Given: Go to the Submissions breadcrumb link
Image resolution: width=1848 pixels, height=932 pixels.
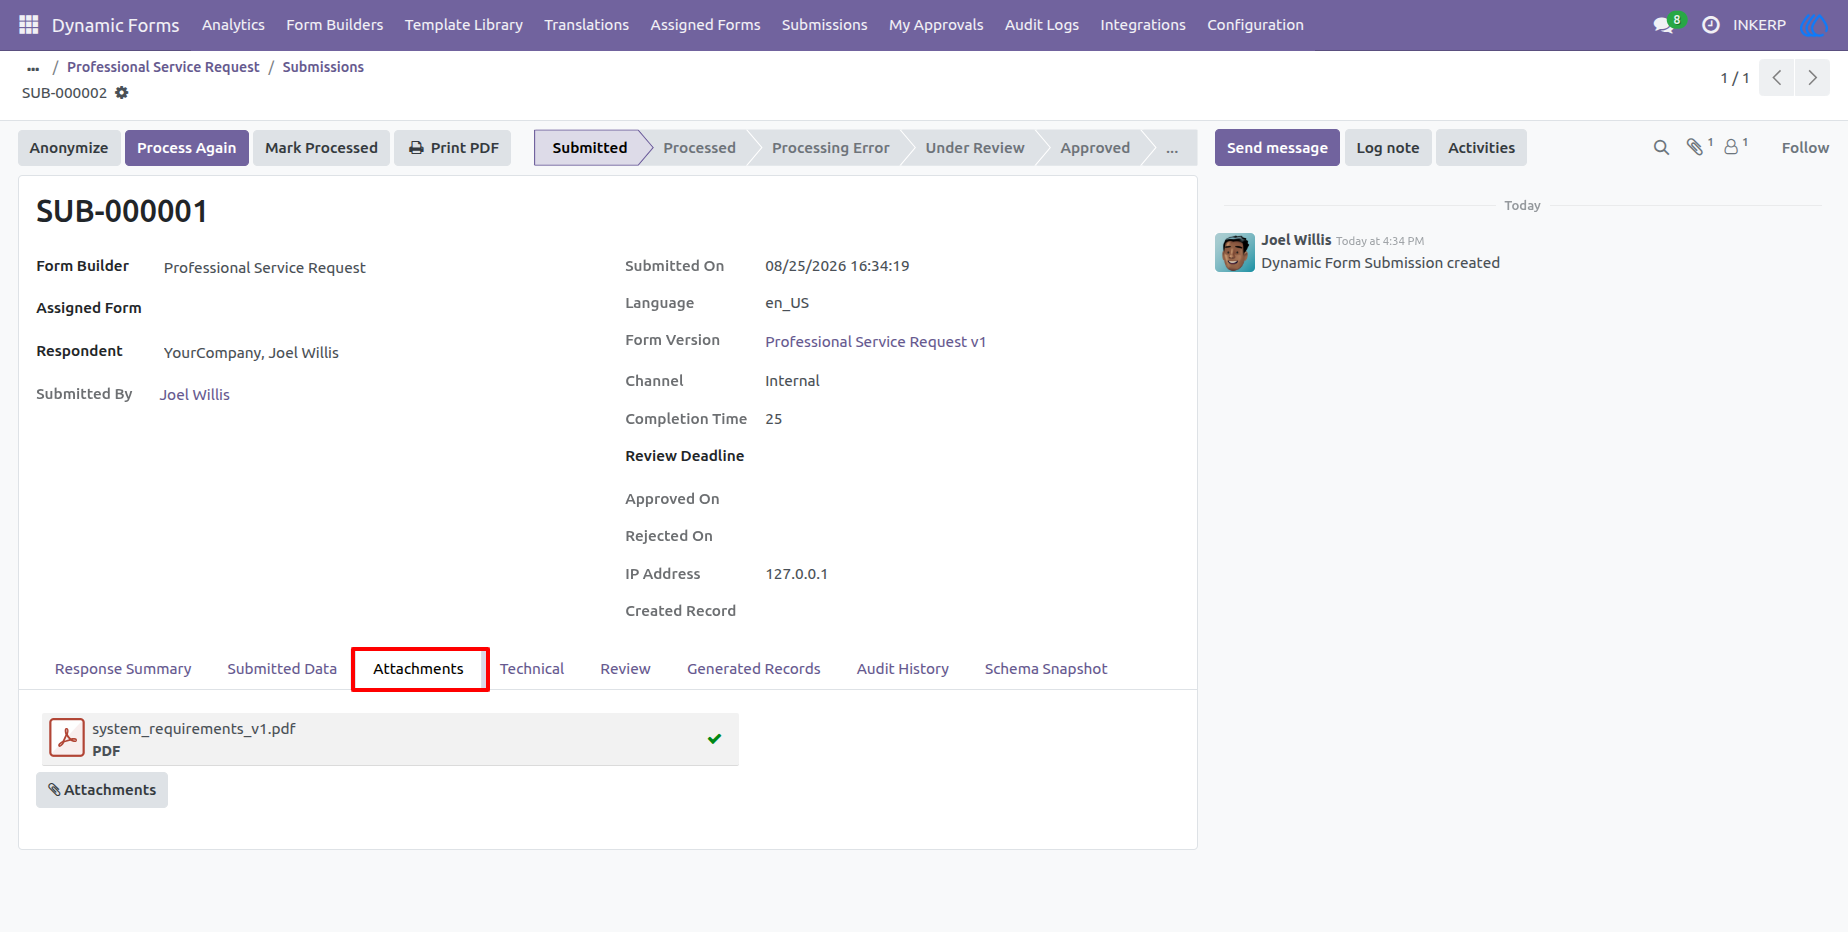Looking at the screenshot, I should 323,67.
